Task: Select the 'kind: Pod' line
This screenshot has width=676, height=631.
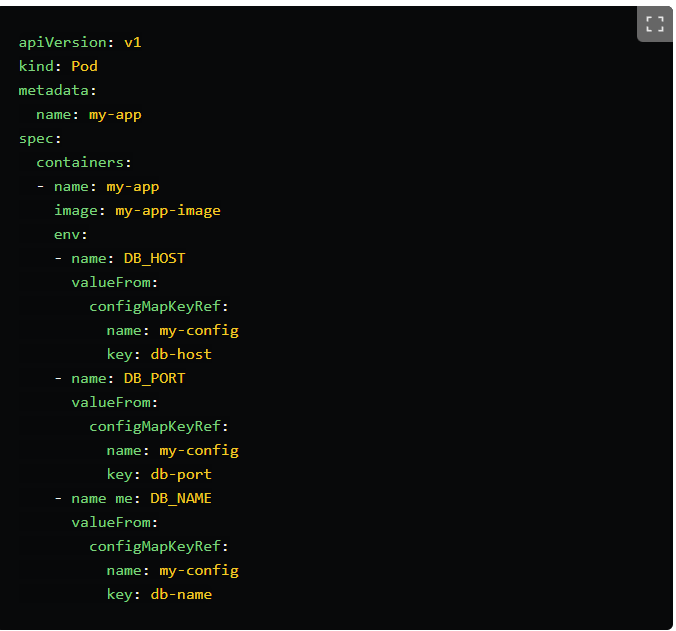Action: (58, 66)
